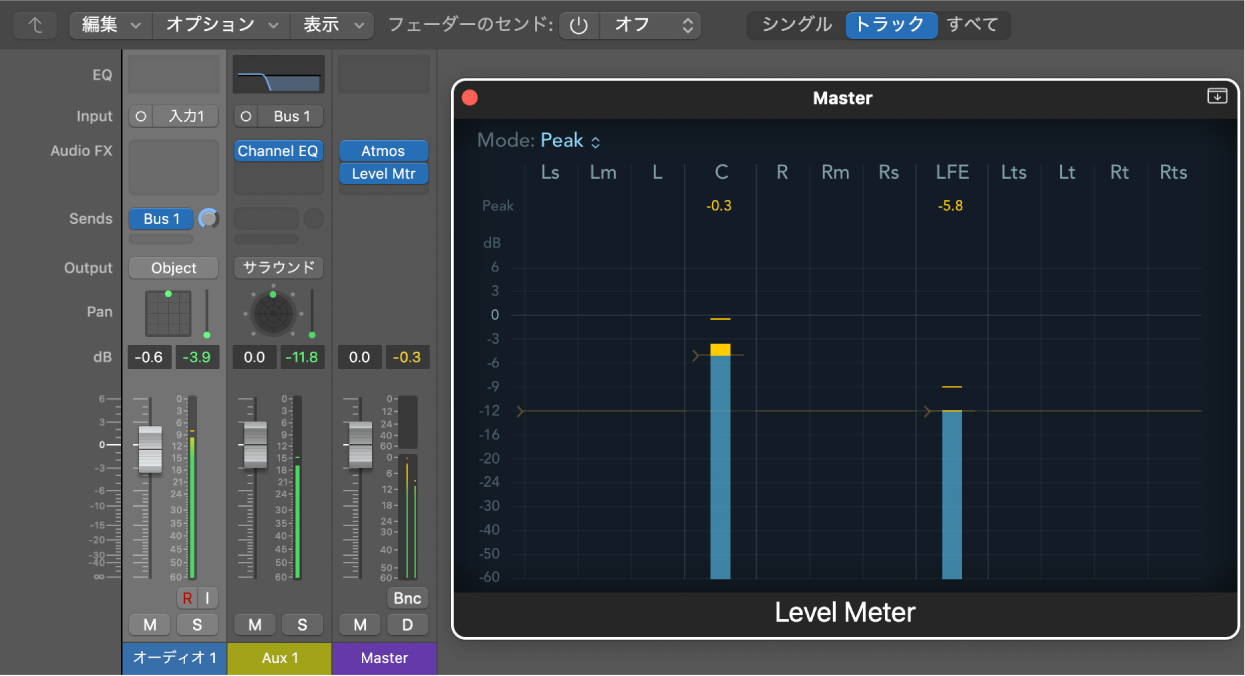Viewport: 1245px width, 676px height.
Task: Click the up arrow icon at top left
Action: pyautogui.click(x=35, y=24)
